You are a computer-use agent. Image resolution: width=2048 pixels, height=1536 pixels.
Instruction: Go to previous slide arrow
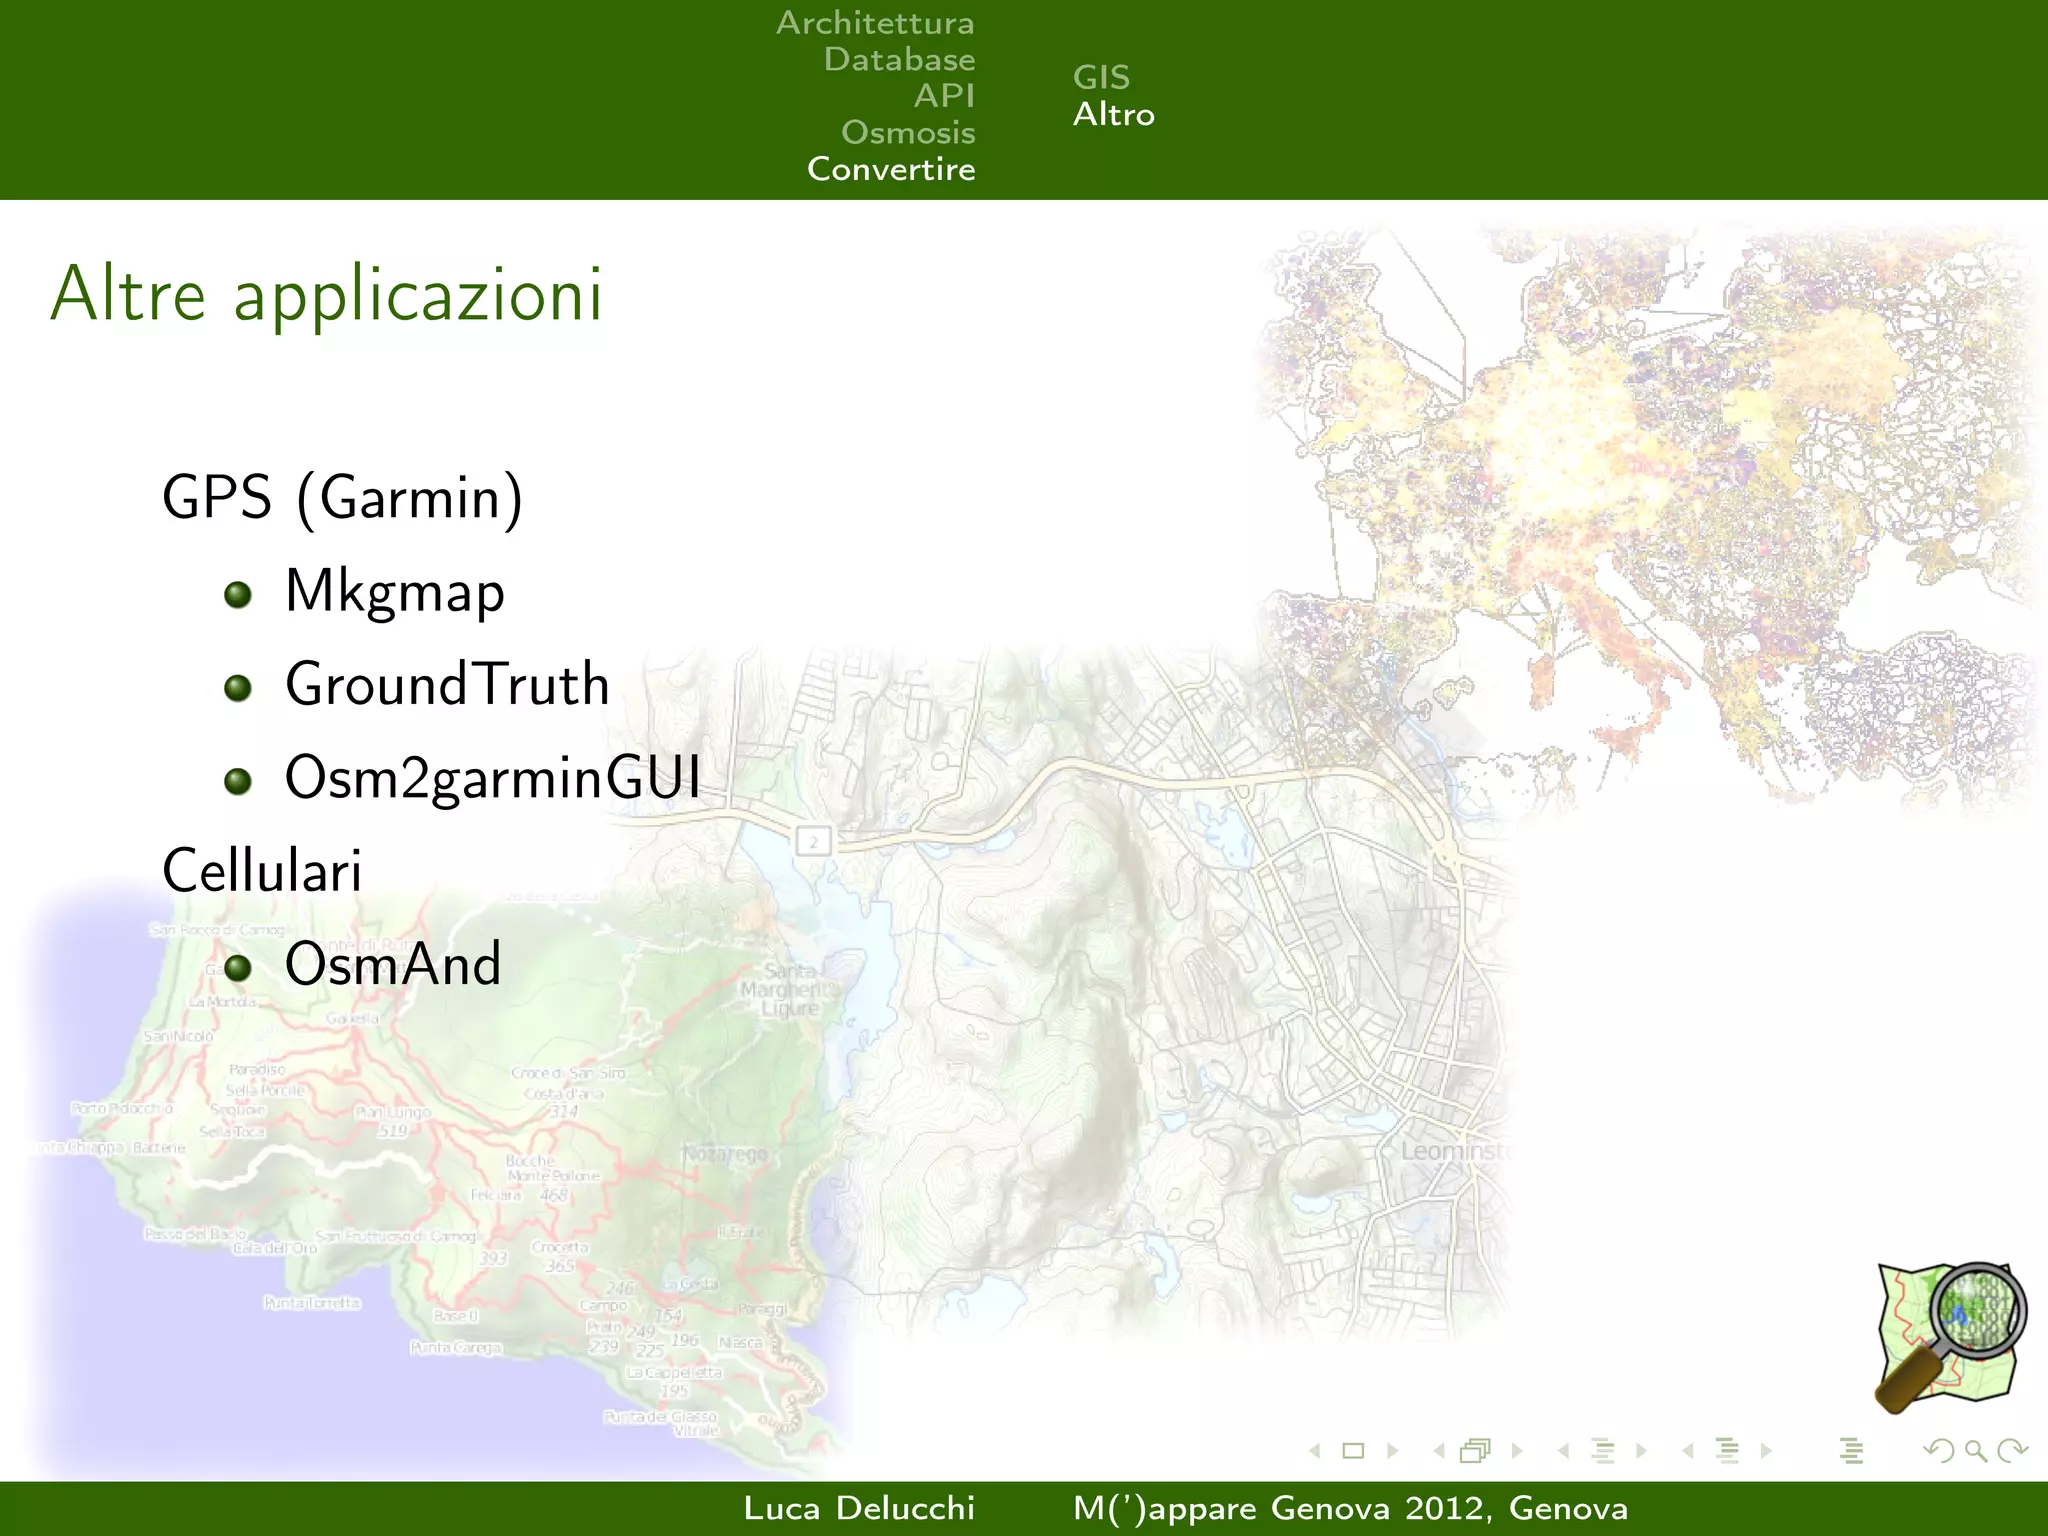1315,1451
